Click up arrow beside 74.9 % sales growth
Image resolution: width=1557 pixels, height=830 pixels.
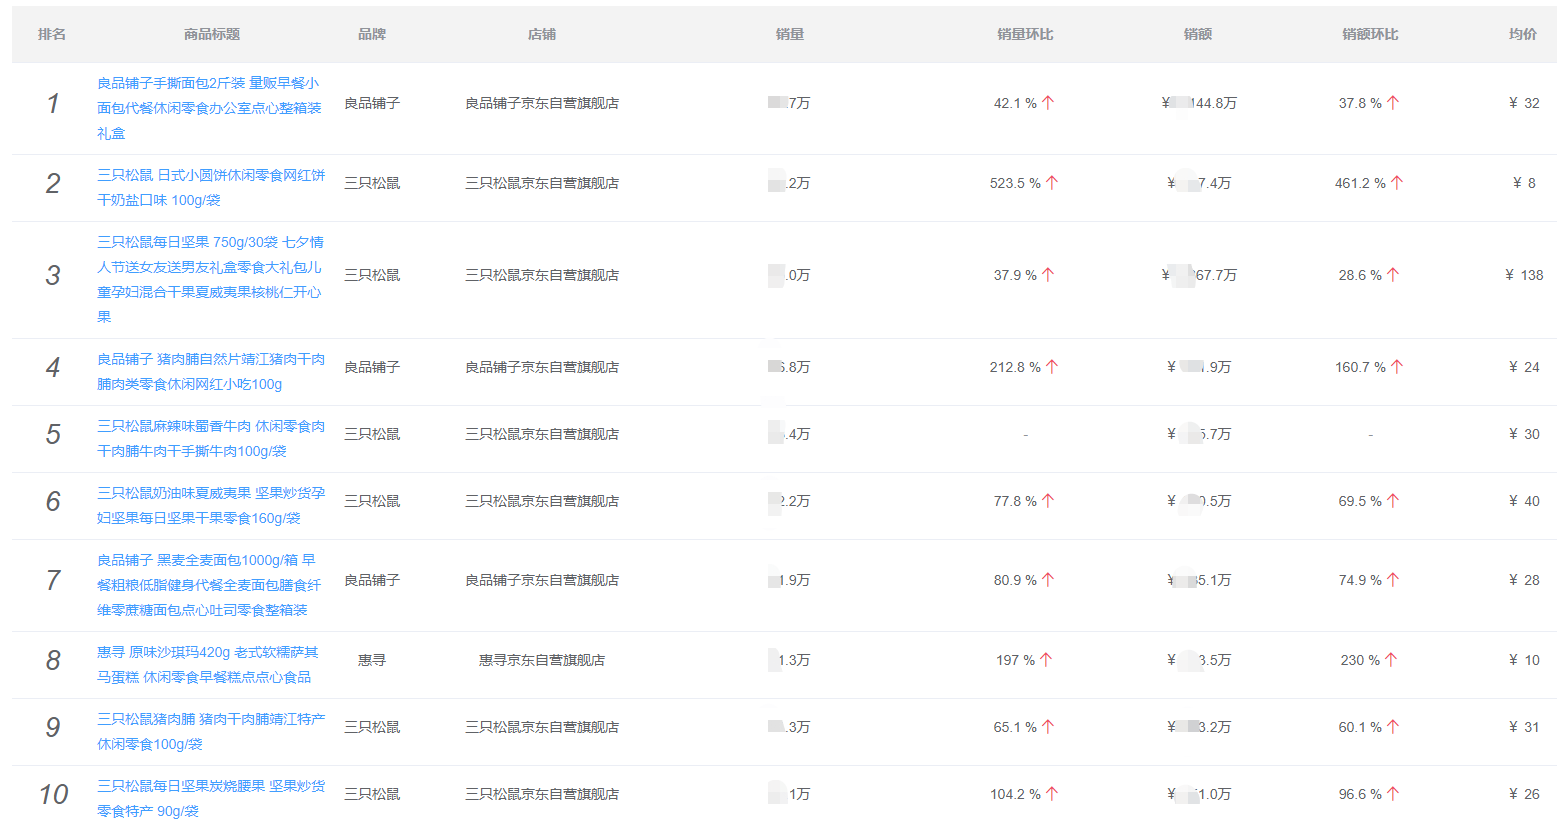(x=1393, y=580)
